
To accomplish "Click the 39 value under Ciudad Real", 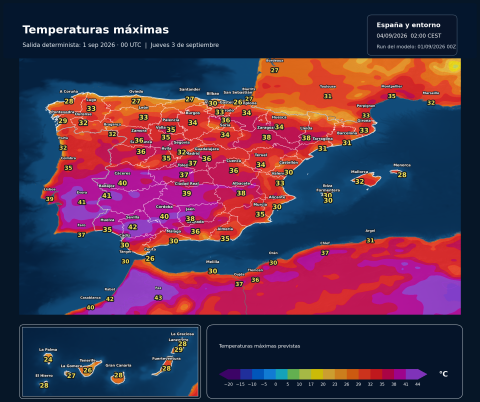I will click(x=187, y=194).
